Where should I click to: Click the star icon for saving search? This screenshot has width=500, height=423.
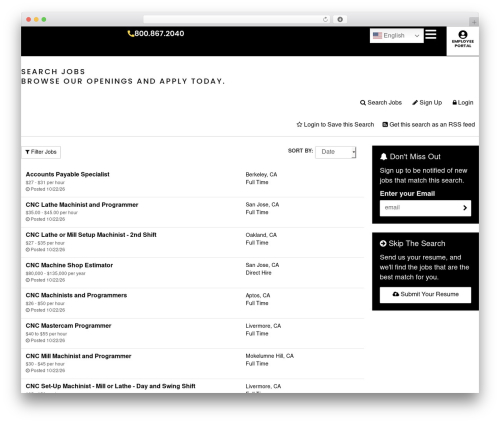click(299, 125)
